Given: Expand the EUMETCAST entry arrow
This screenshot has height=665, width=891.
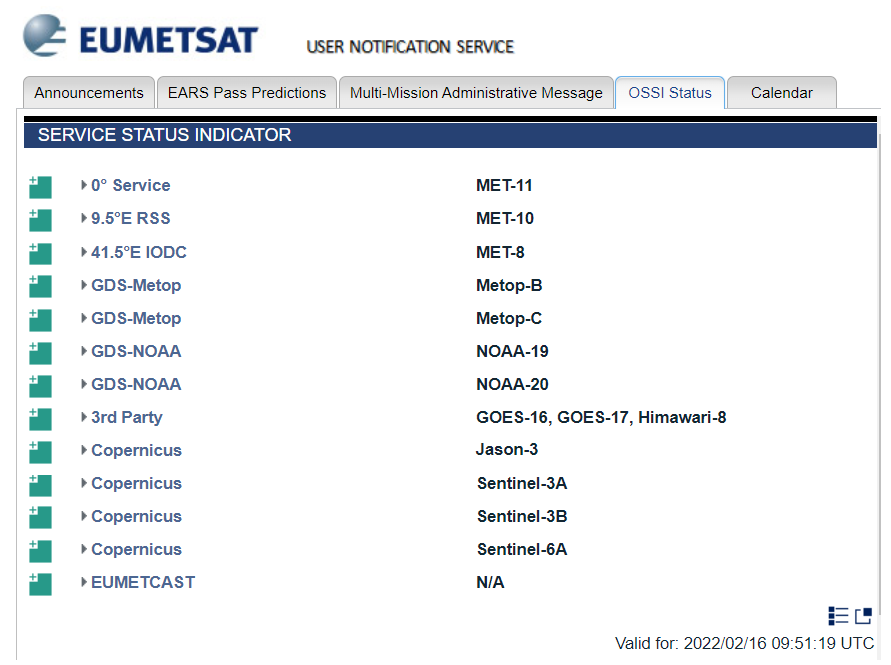Looking at the screenshot, I should (84, 581).
